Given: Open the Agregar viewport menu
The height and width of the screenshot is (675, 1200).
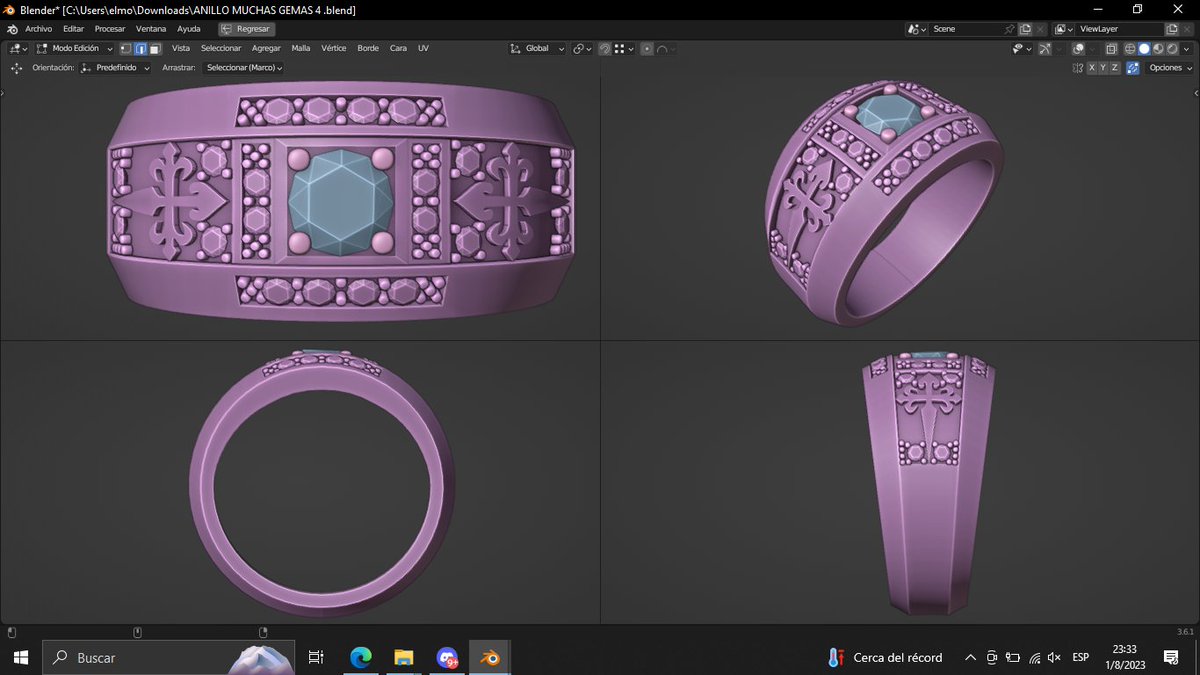Looking at the screenshot, I should click(x=266, y=48).
